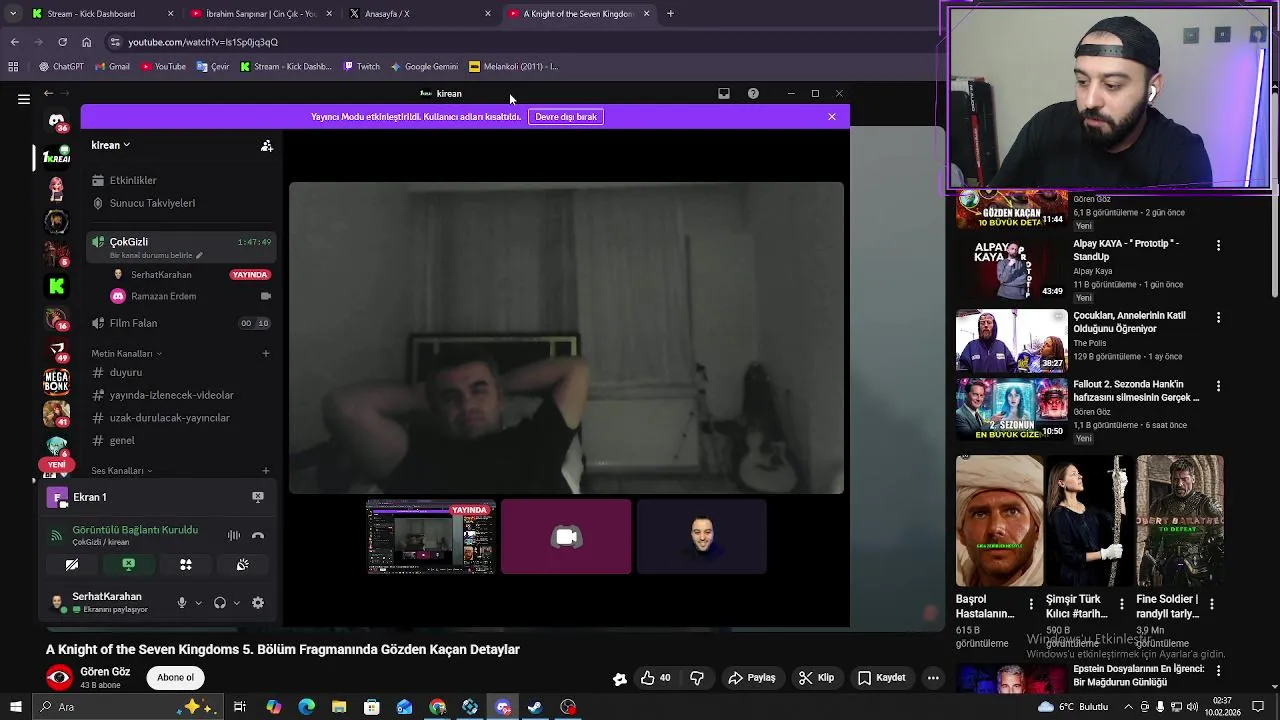This screenshot has width=1280, height=720.
Task: Dislike the YouTube video
Action: click(697, 678)
